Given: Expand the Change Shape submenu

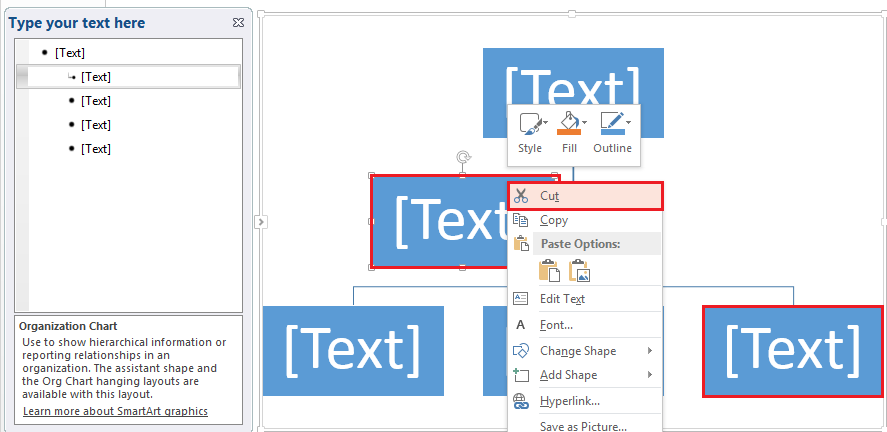Looking at the screenshot, I should (x=585, y=351).
